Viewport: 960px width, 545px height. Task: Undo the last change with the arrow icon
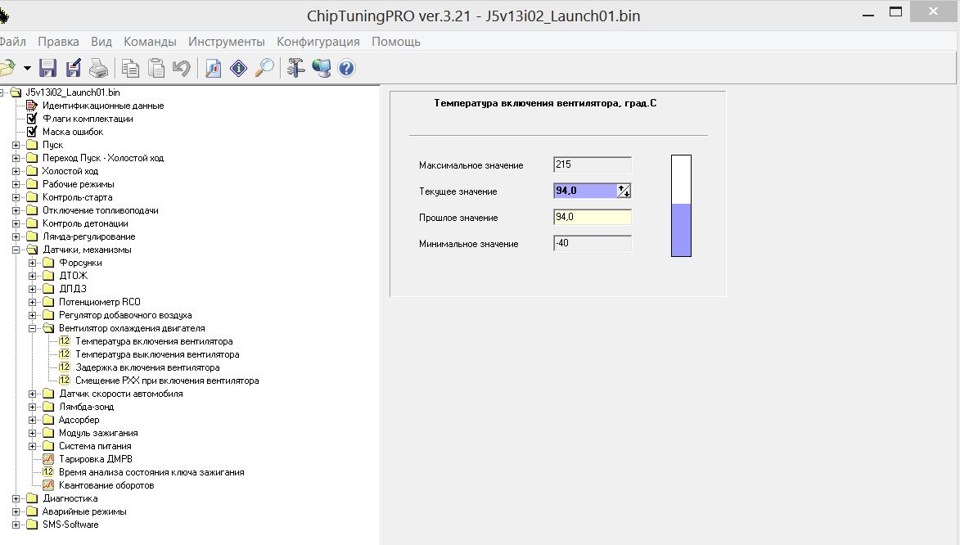pos(181,68)
